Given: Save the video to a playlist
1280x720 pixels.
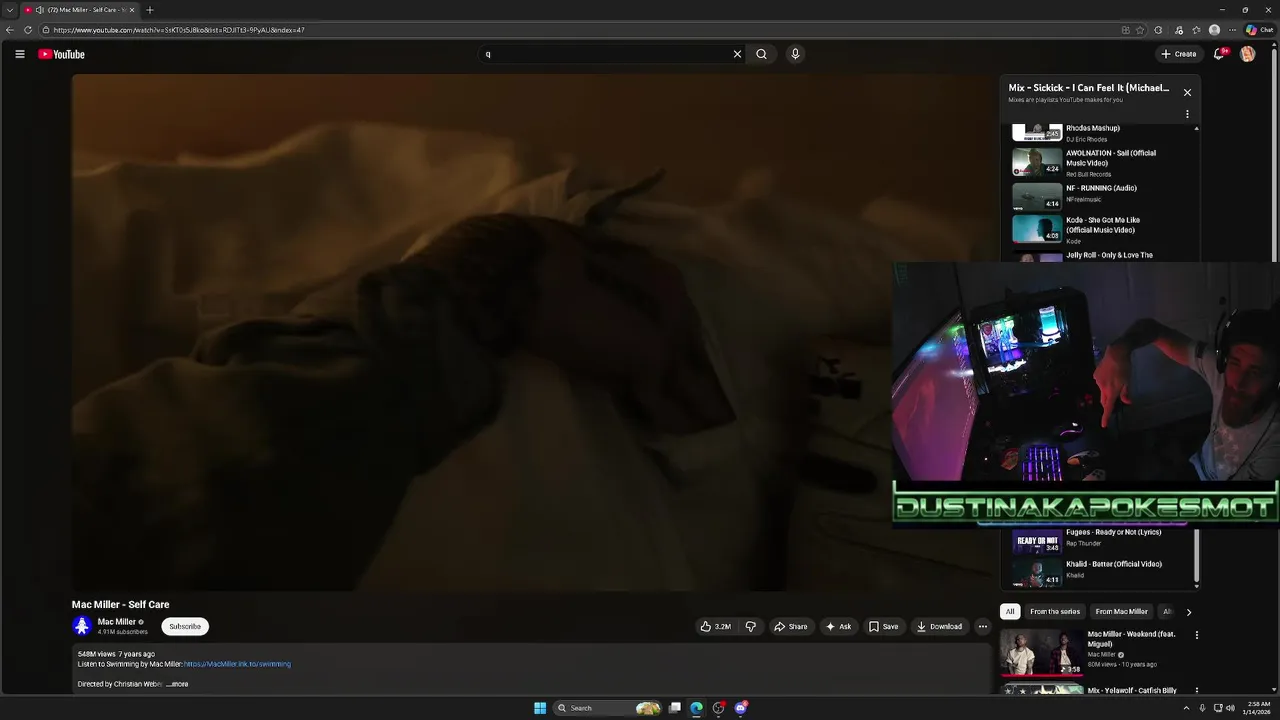Looking at the screenshot, I should (x=883, y=626).
